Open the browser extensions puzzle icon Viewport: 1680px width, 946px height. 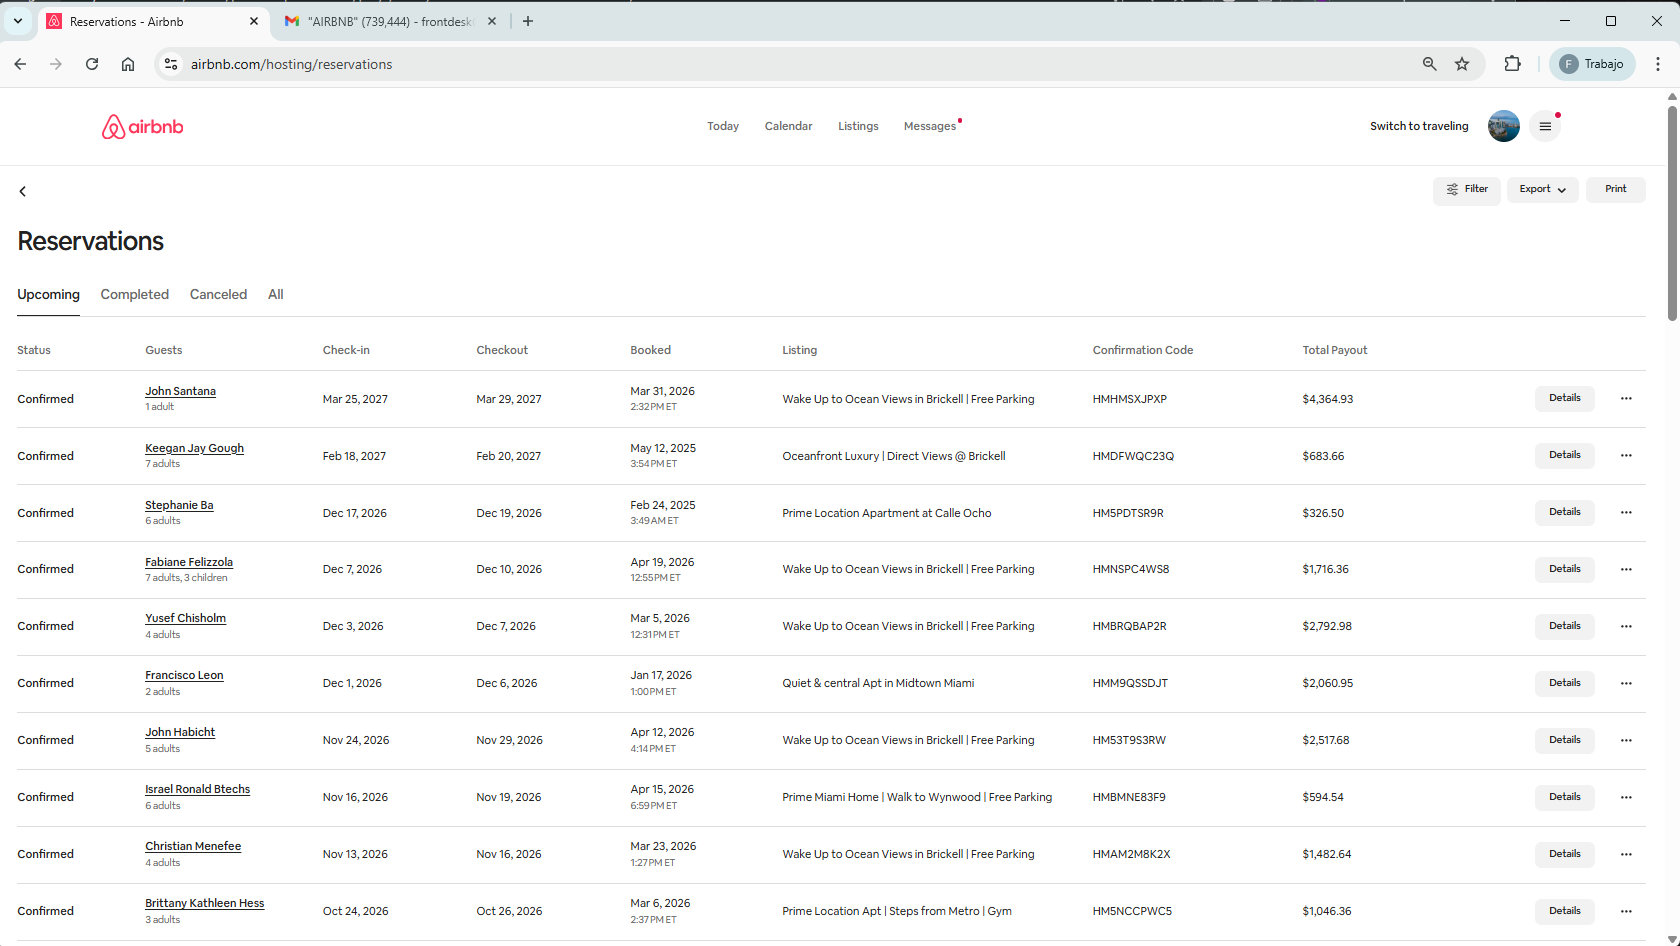[1512, 64]
